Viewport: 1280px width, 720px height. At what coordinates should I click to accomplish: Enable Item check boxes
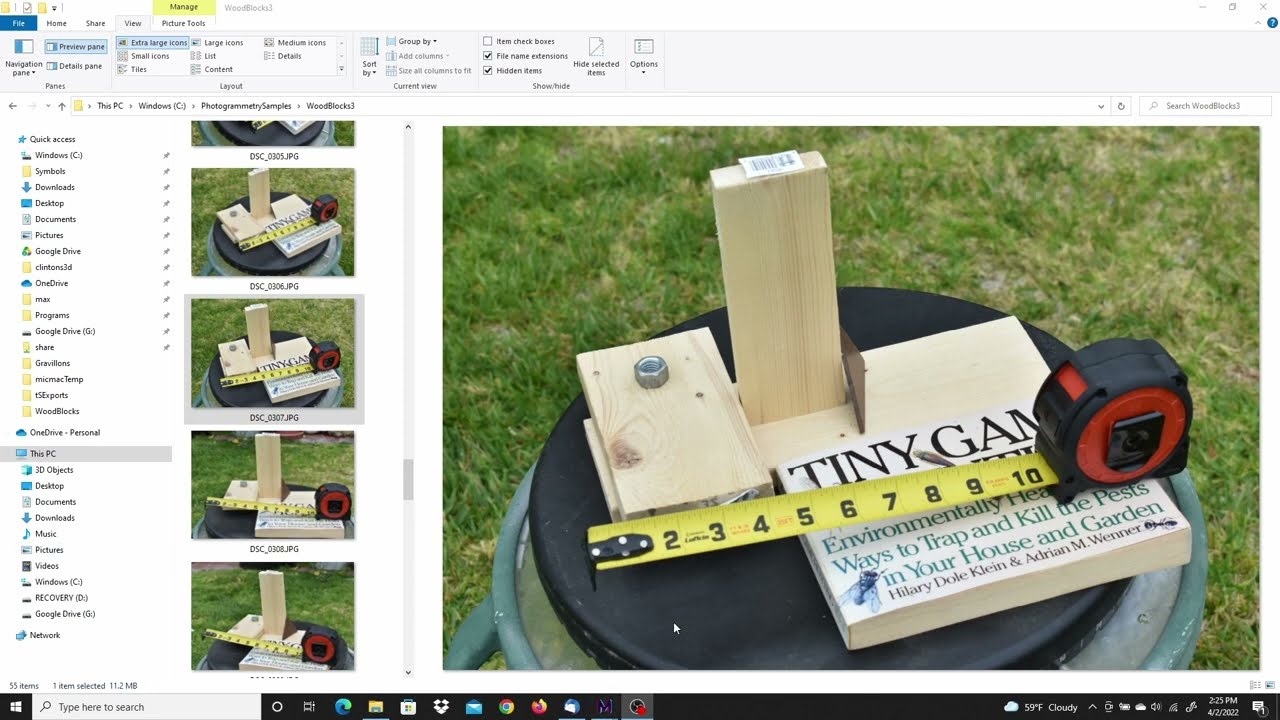[x=488, y=41]
